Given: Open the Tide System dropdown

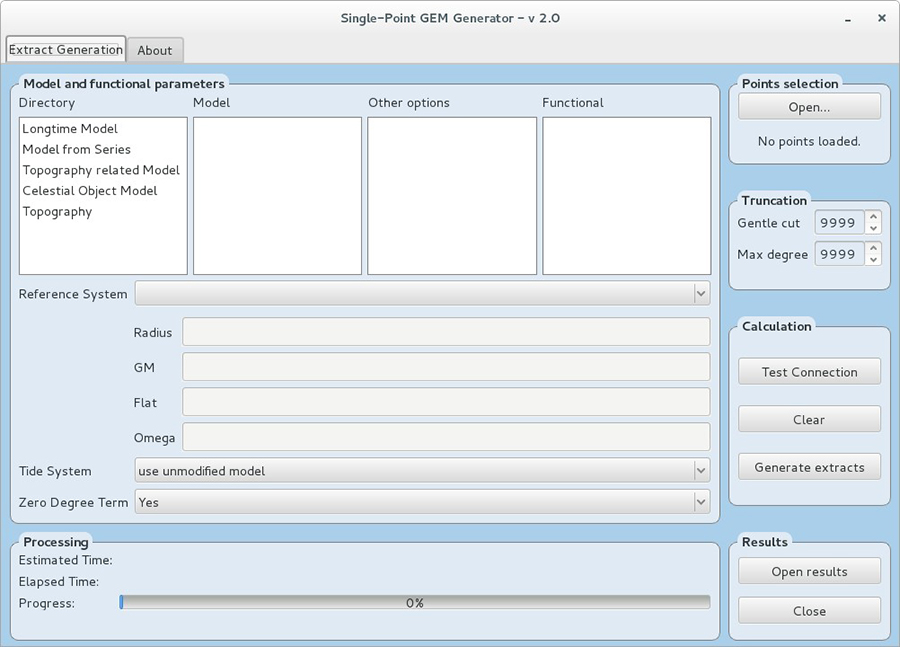Looking at the screenshot, I should click(700, 471).
